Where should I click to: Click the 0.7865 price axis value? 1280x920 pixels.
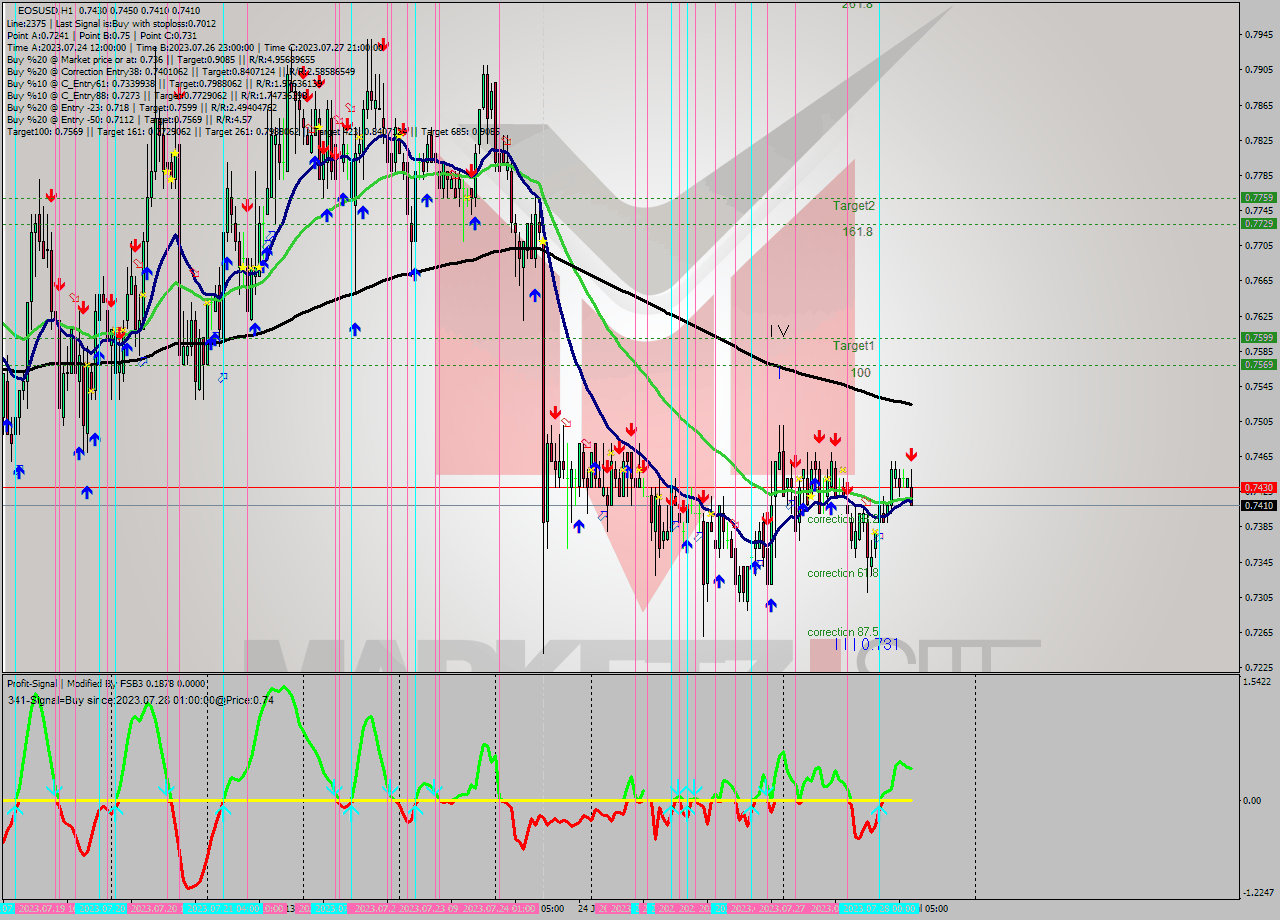point(1258,105)
